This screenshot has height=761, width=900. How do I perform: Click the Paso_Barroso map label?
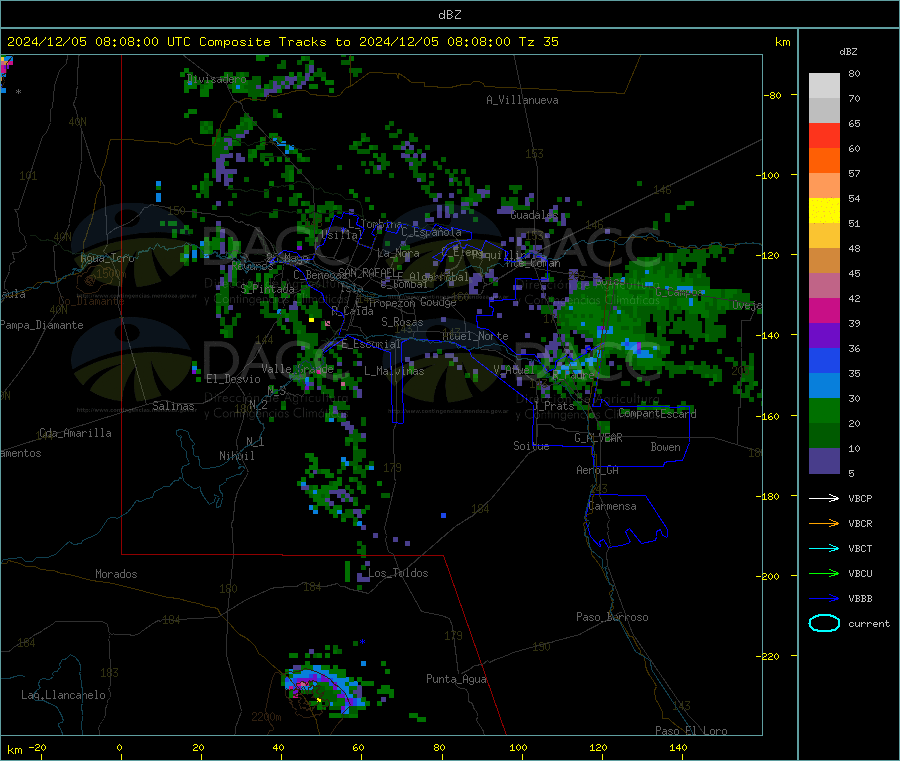pyautogui.click(x=612, y=618)
